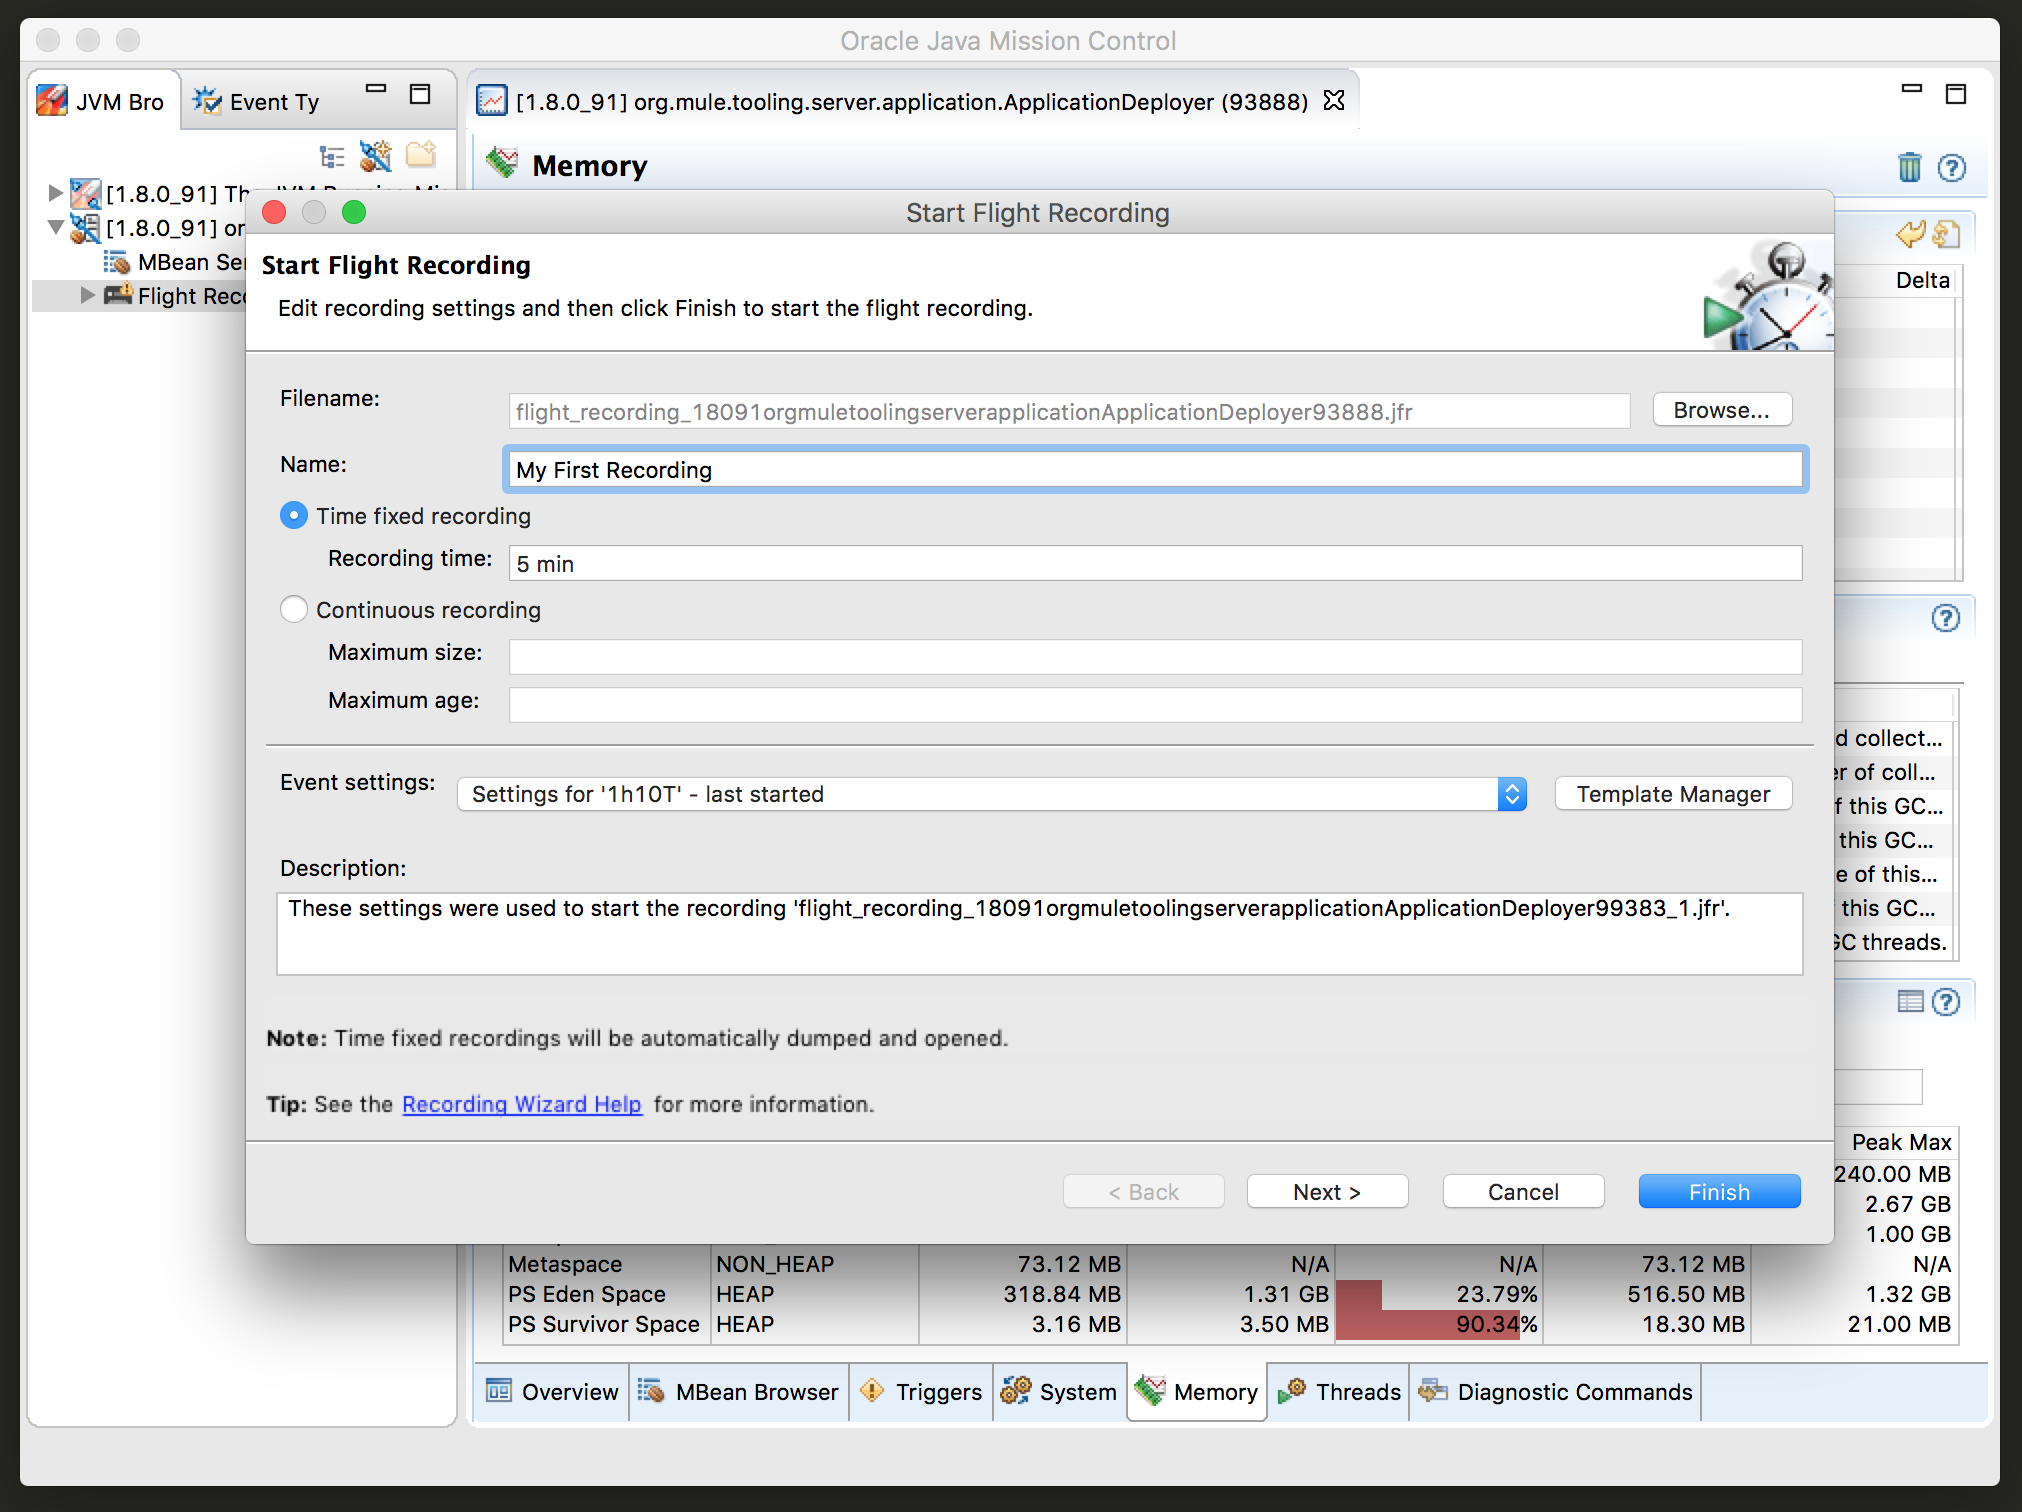Image resolution: width=2022 pixels, height=1512 pixels.
Task: Open the GC panel help question mark icon
Action: [x=1945, y=619]
